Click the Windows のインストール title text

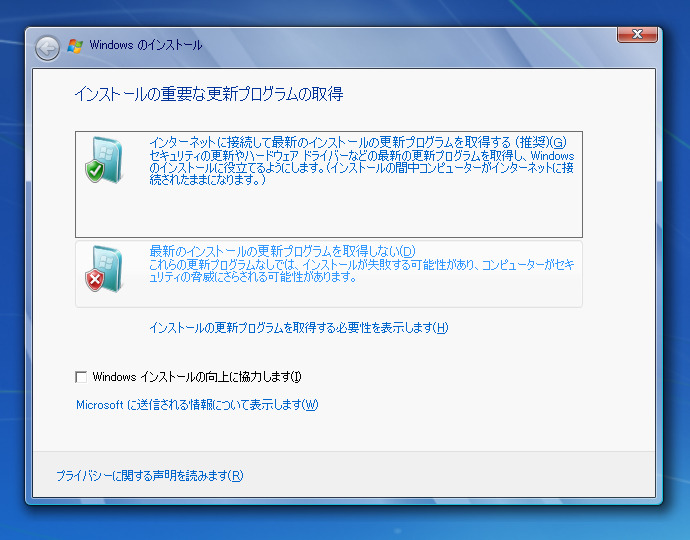point(146,45)
